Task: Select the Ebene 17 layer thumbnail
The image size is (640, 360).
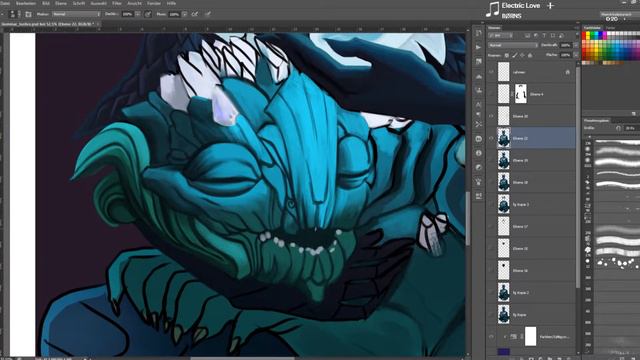Action: click(504, 226)
